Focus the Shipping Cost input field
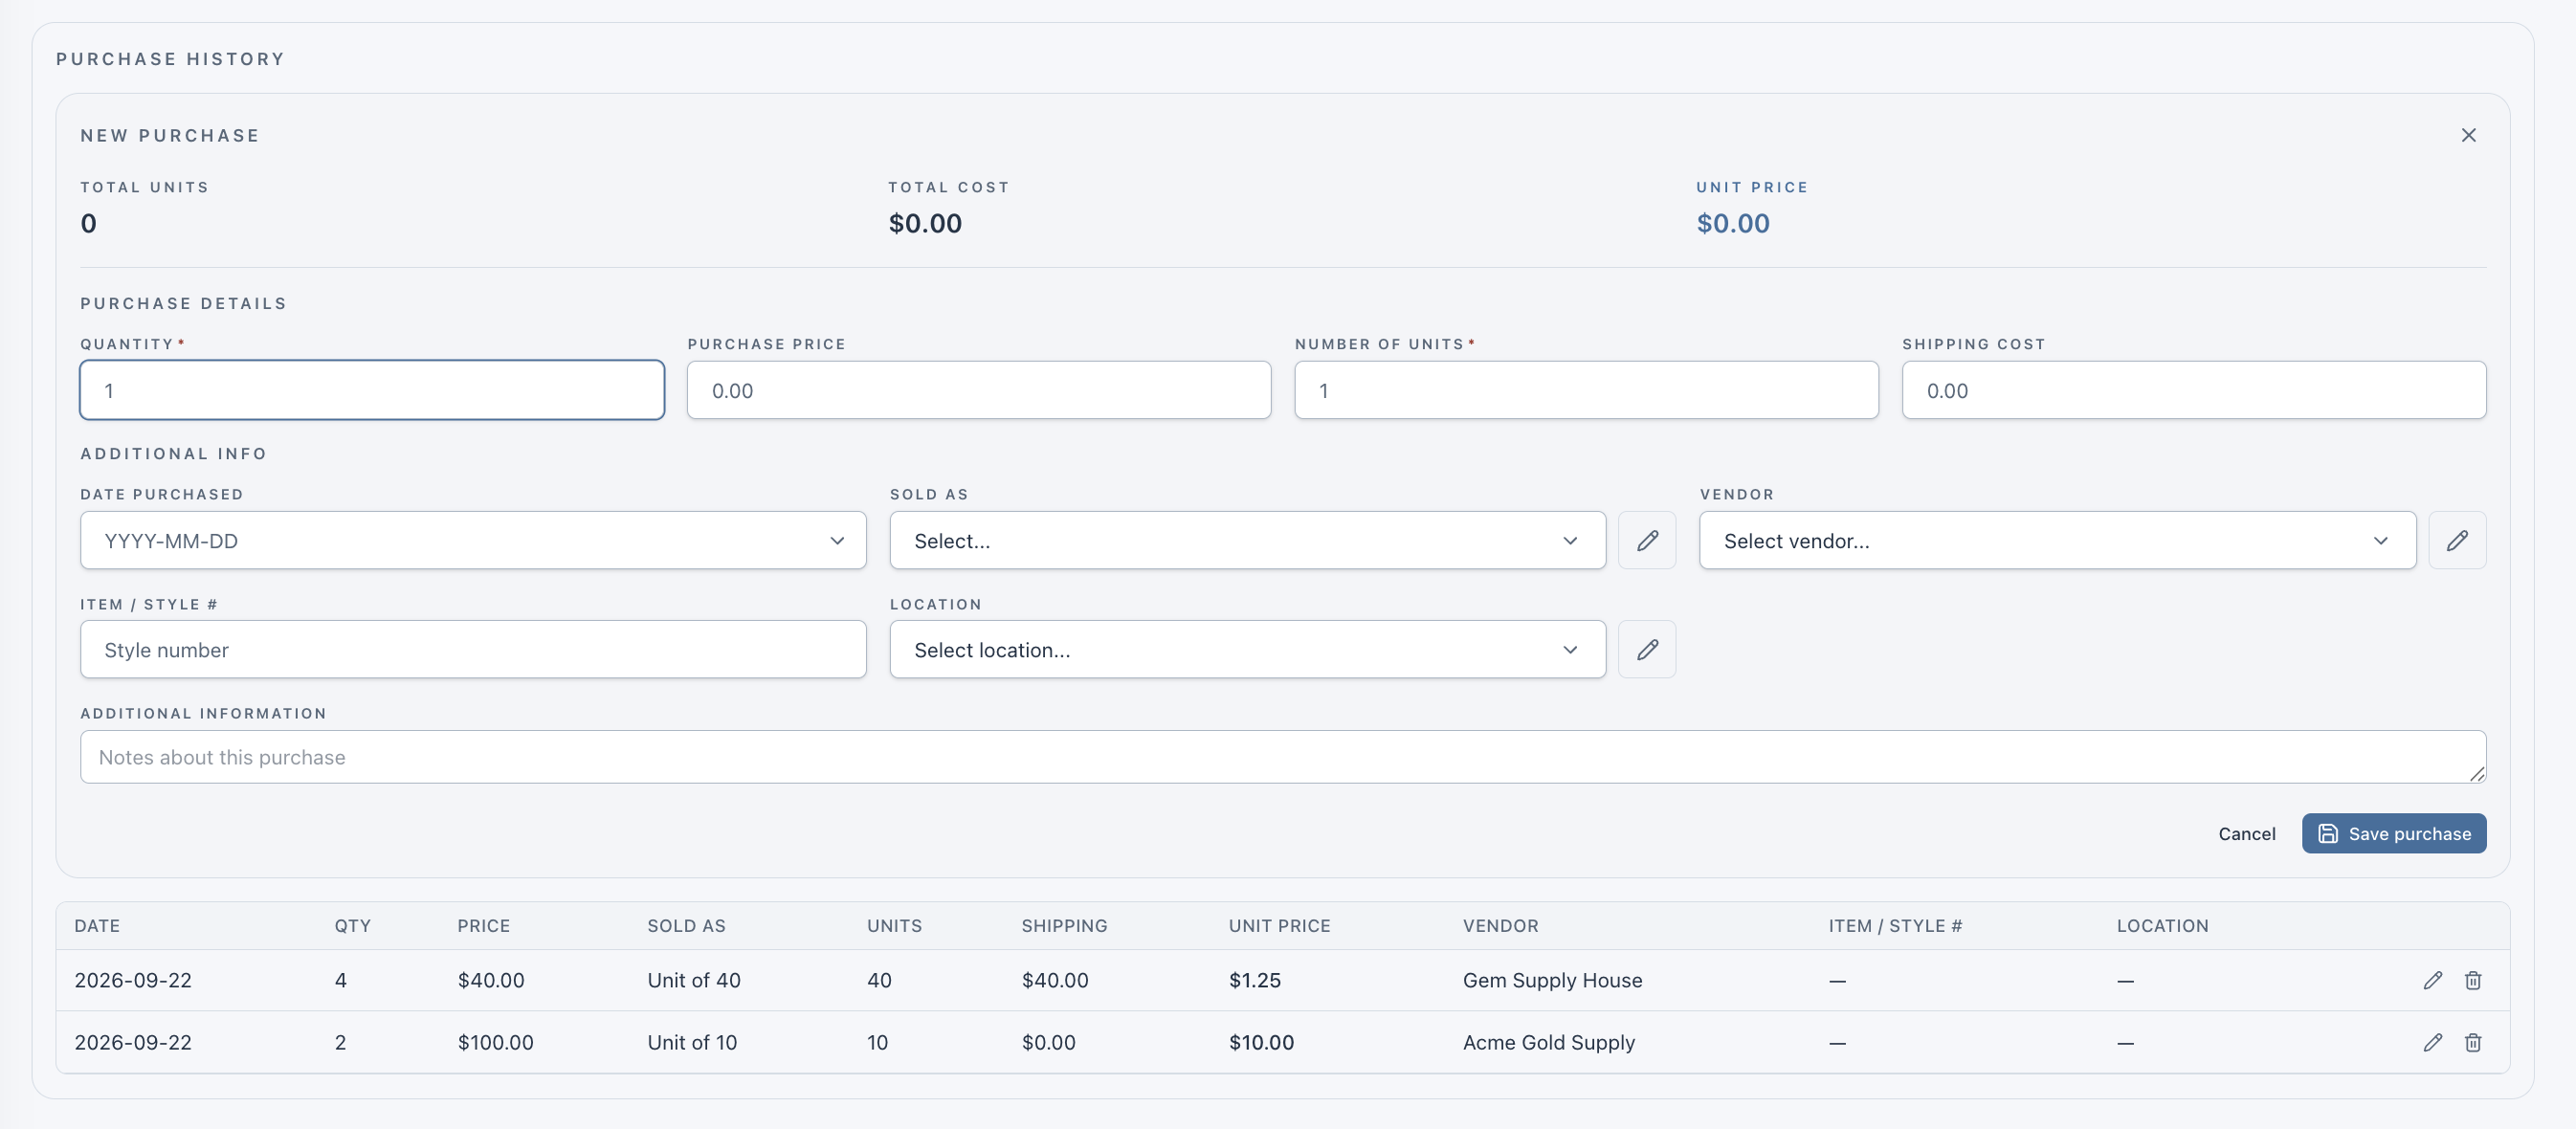The height and width of the screenshot is (1129, 2576). [x=2194, y=390]
